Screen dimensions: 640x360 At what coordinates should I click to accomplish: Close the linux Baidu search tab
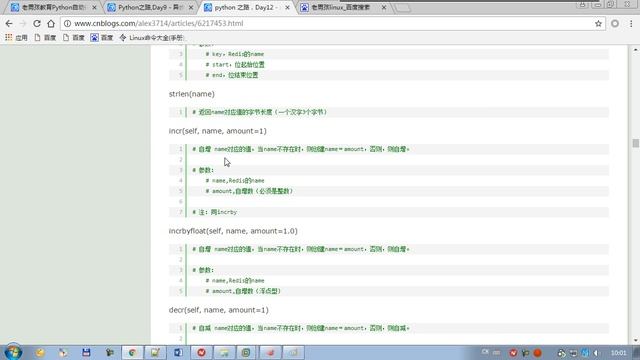pyautogui.click(x=384, y=7)
